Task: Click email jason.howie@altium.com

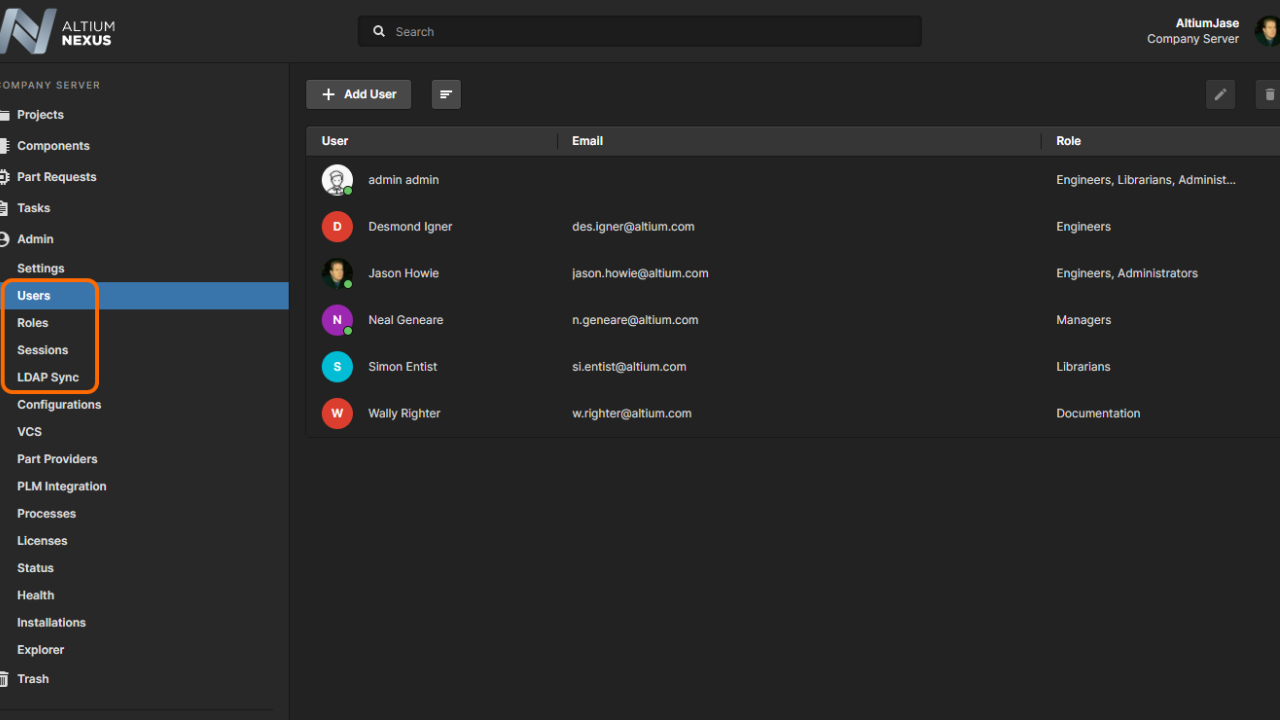Action: (x=640, y=273)
